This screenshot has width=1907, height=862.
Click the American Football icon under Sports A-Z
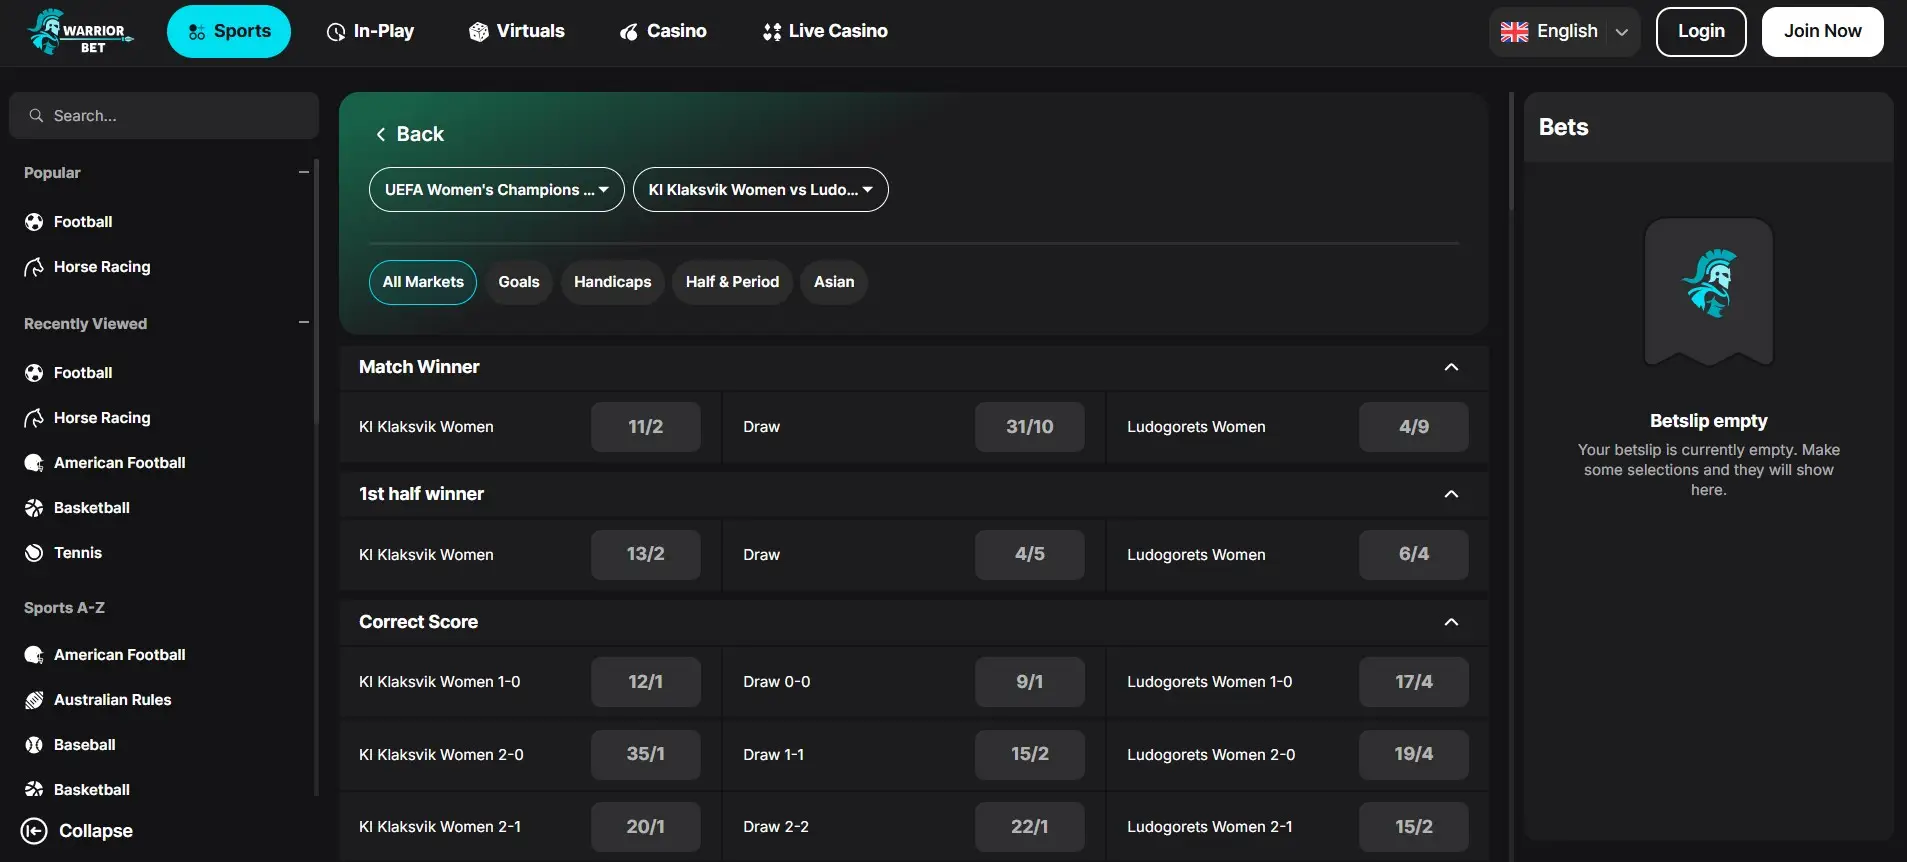tap(34, 655)
